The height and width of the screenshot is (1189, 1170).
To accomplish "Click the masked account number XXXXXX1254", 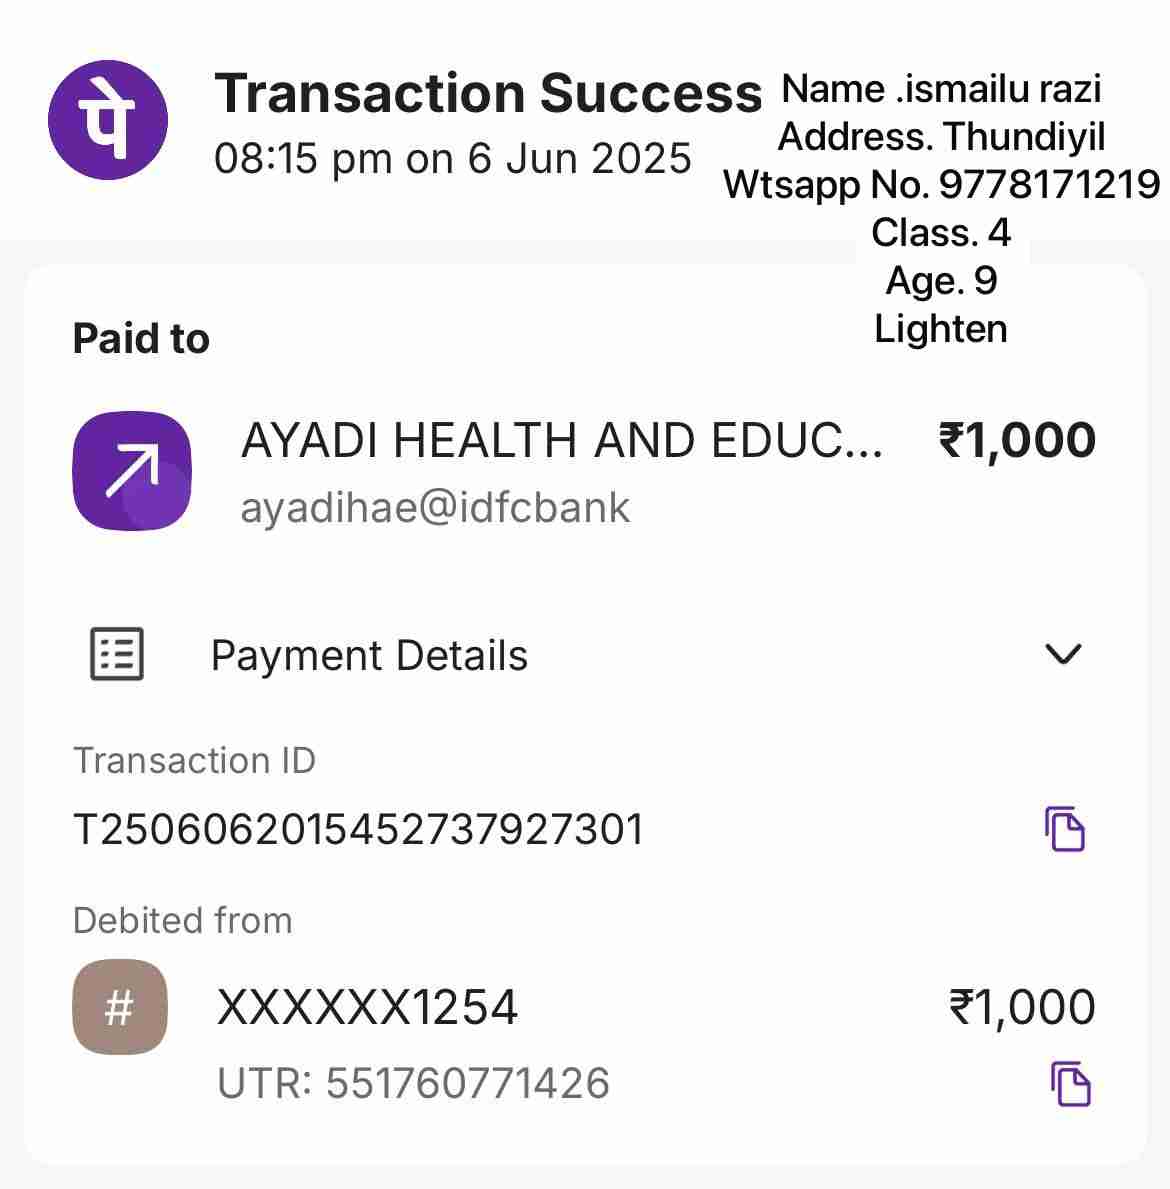I will coord(367,1008).
